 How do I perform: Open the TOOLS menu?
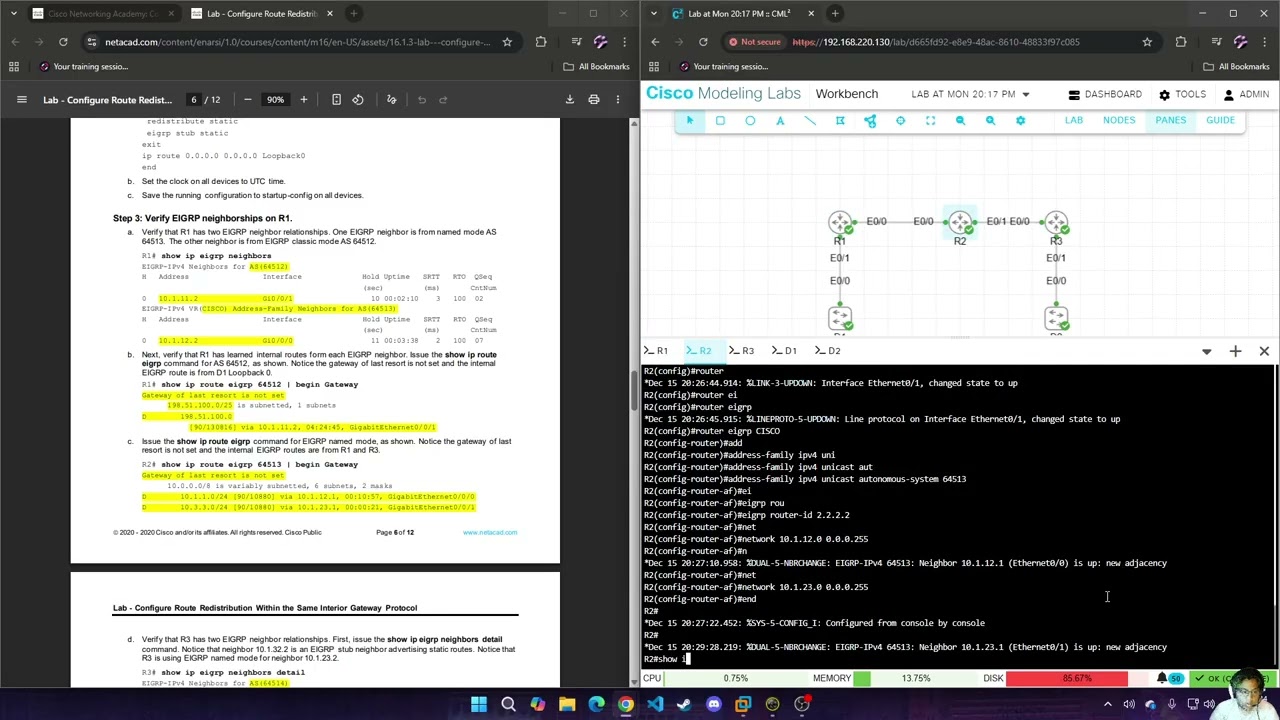coord(1182,94)
